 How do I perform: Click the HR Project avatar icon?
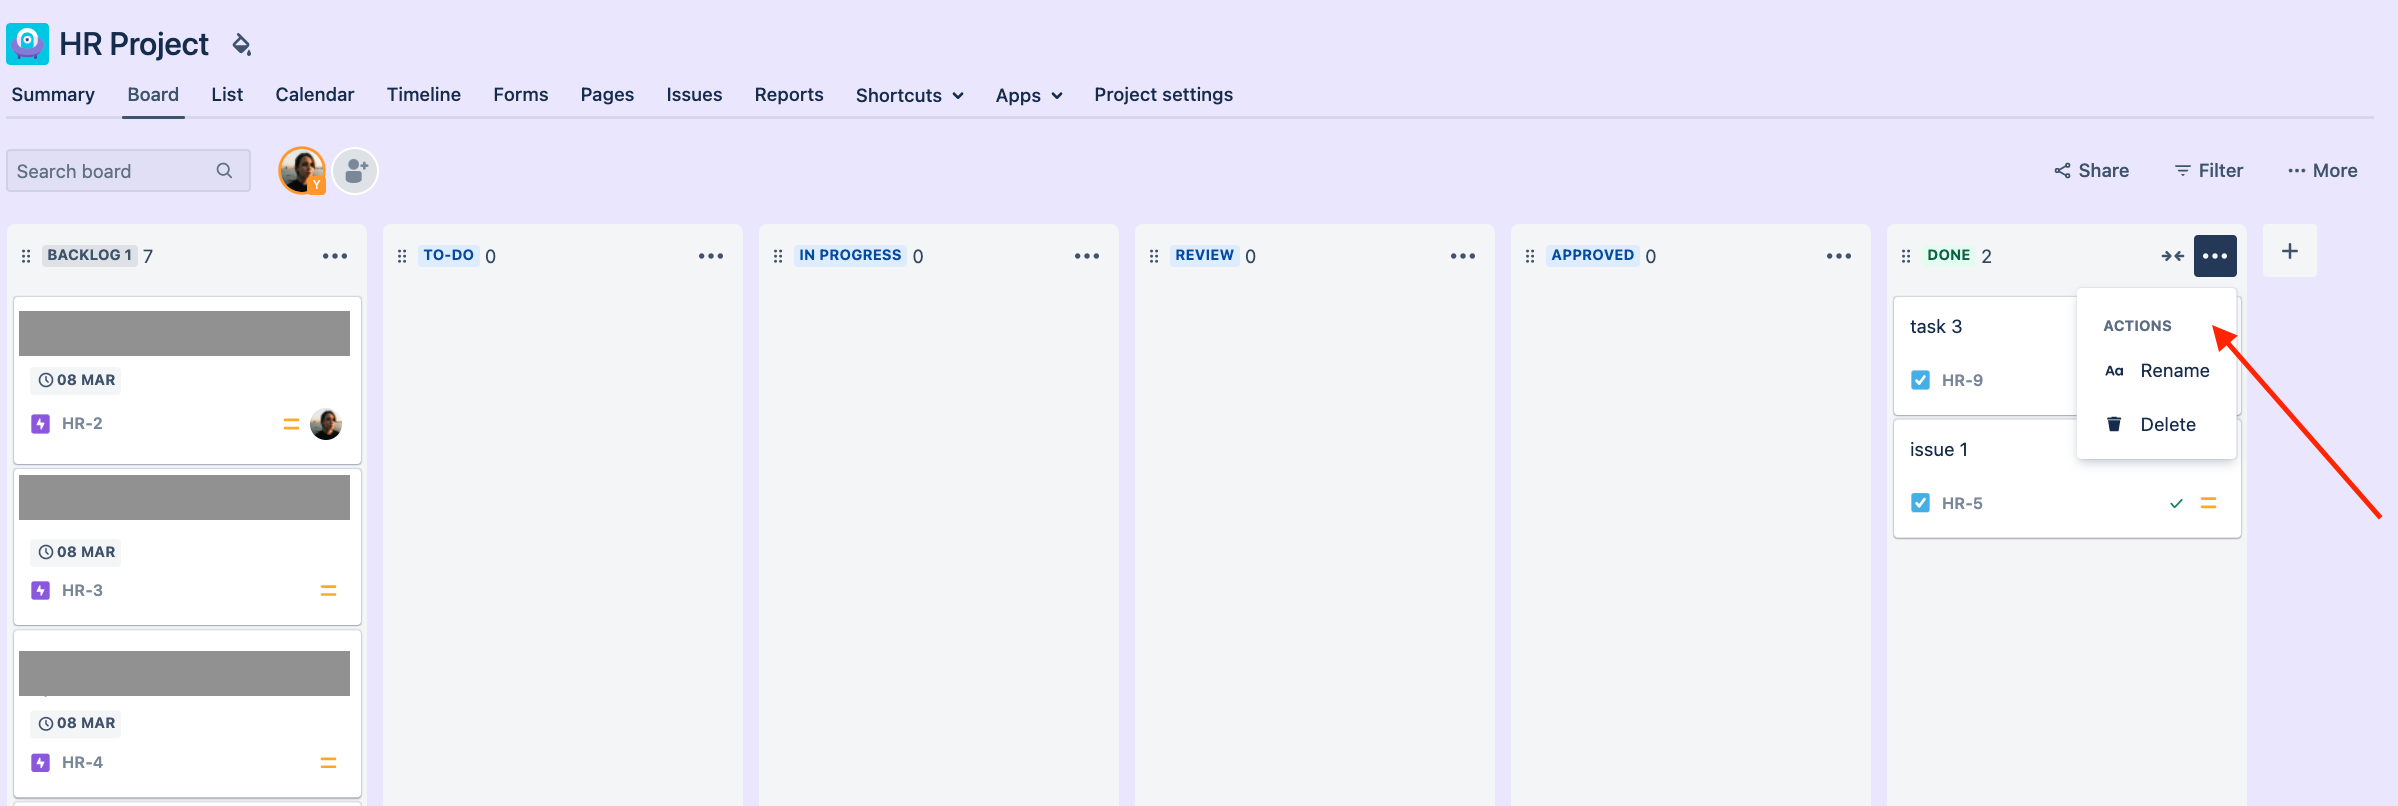27,44
